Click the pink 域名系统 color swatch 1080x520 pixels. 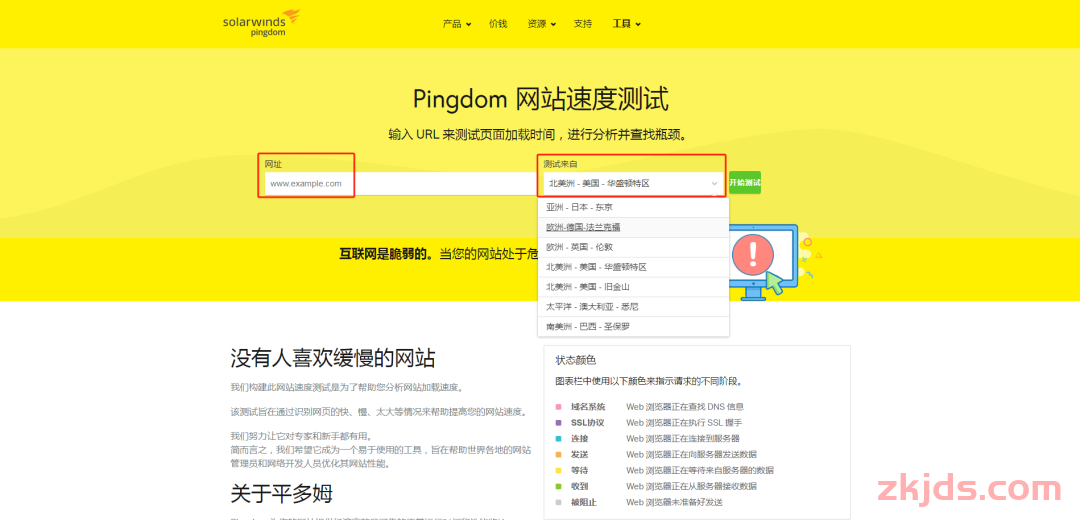point(557,407)
